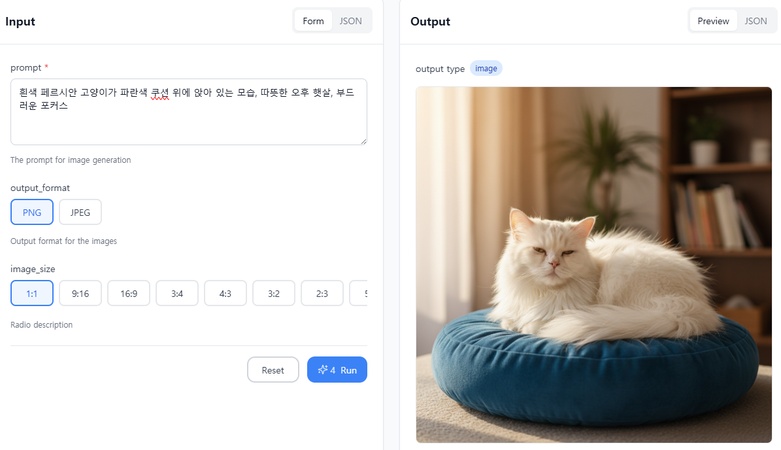Run the image generation
Screen dimensions: 781x450
[x=337, y=370]
